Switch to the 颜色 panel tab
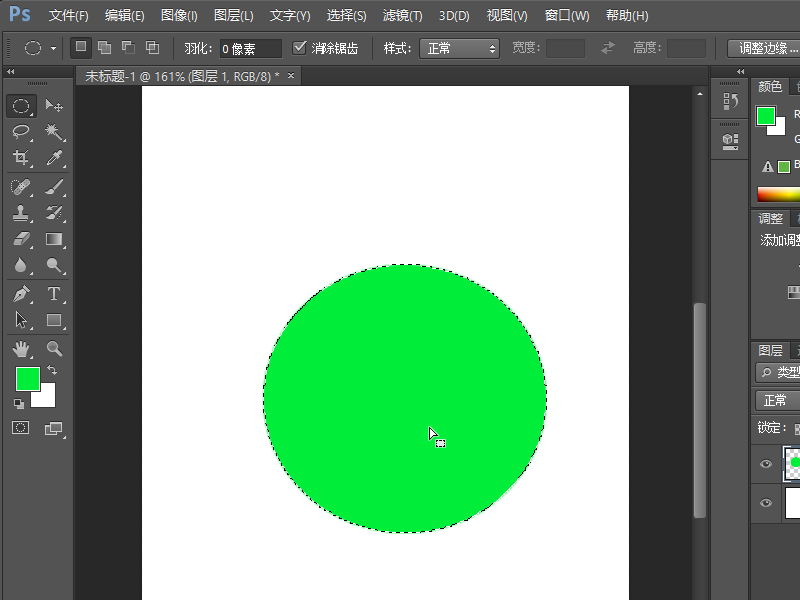 (x=770, y=86)
